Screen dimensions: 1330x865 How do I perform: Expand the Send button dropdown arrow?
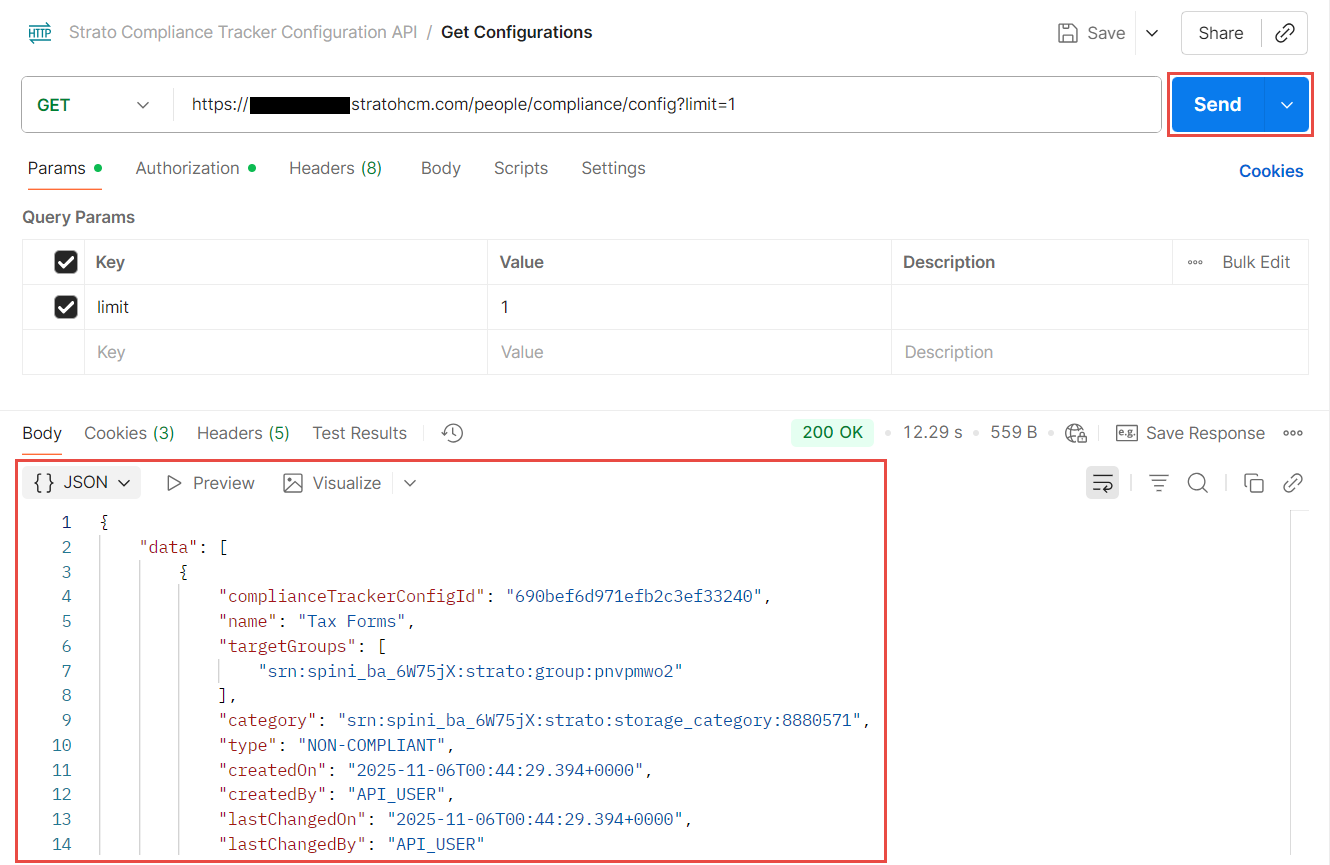pyautogui.click(x=1287, y=105)
